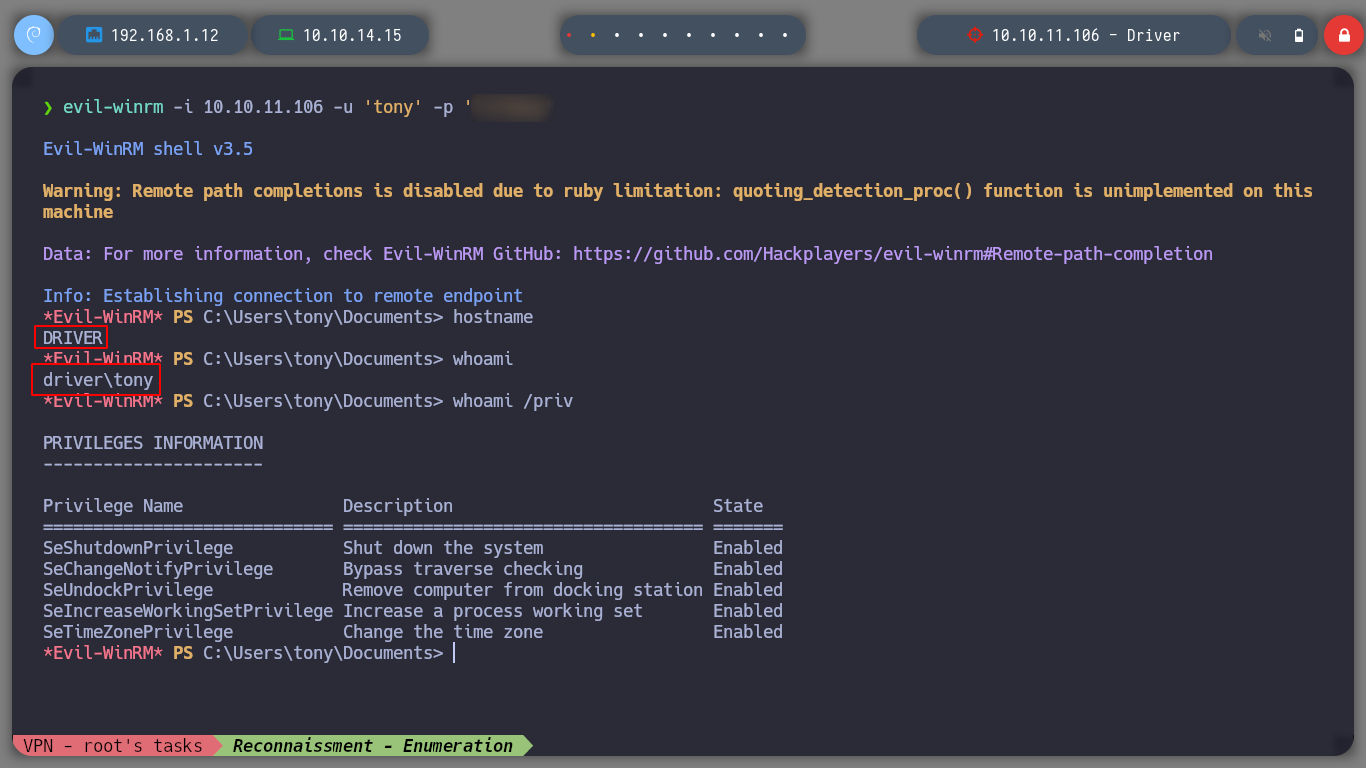The image size is (1366, 768).
Task: Click the "Increase a process working set" description
Action: (493, 611)
